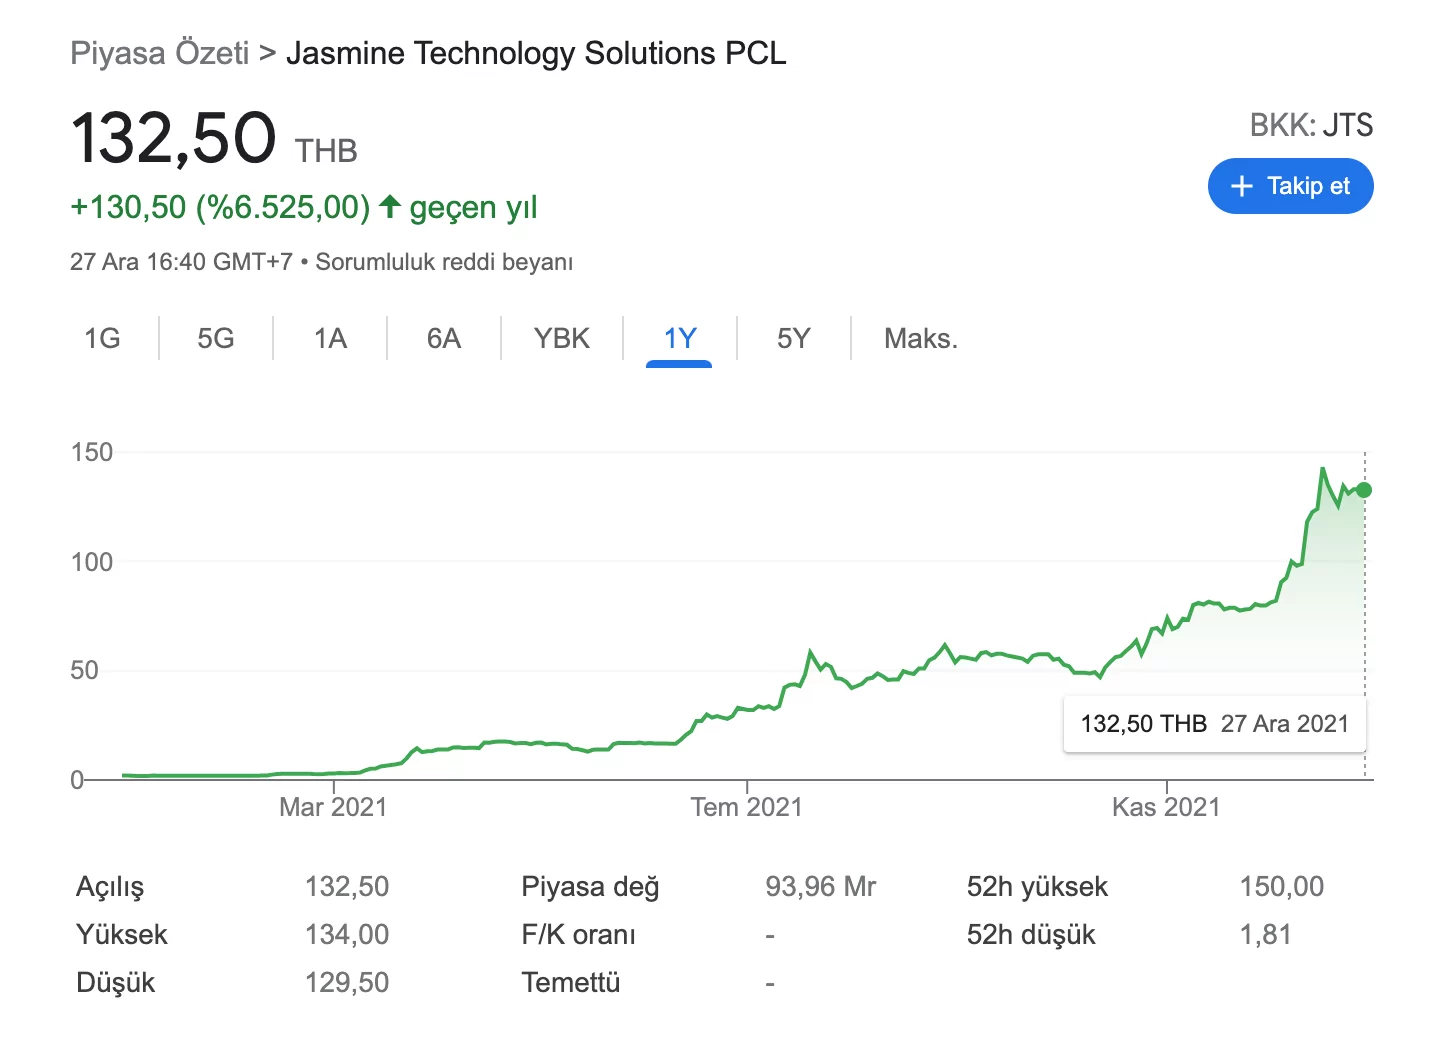Click the BKK: JTS ticker label
The height and width of the screenshot is (1044, 1456).
(x=1311, y=125)
